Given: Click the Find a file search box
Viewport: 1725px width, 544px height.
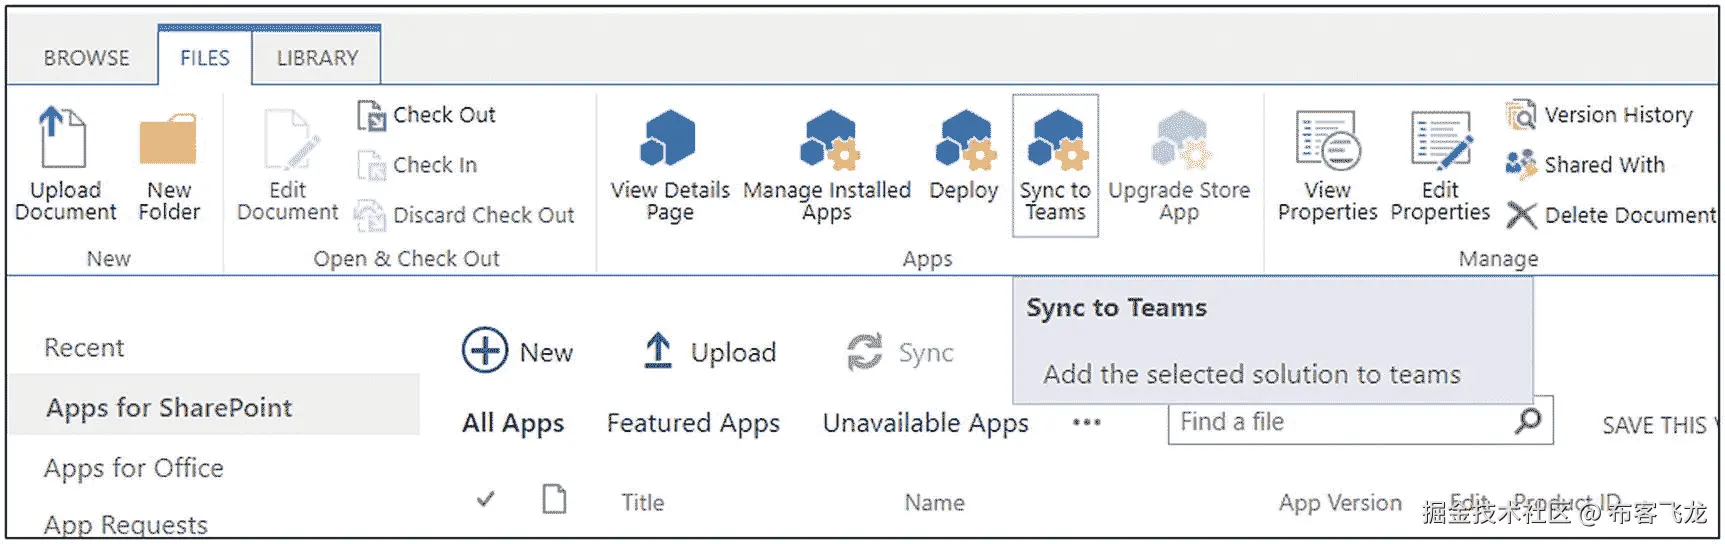Looking at the screenshot, I should (1340, 422).
